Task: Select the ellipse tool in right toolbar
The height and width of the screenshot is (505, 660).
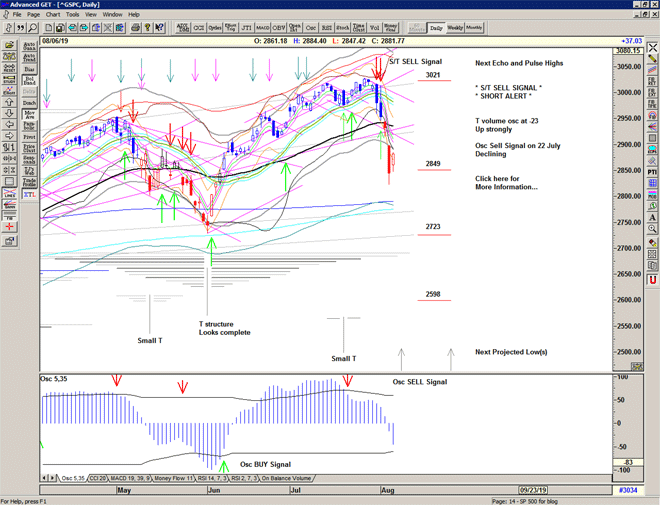Action: pos(652,149)
